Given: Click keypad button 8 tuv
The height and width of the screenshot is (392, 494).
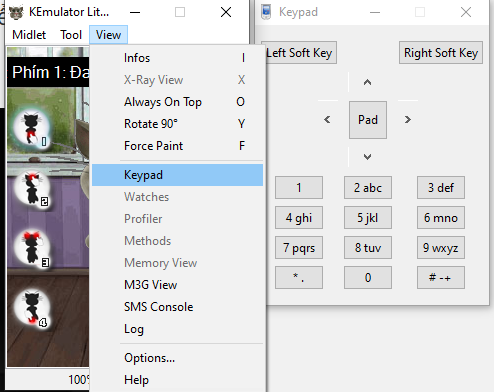Looking at the screenshot, I should coord(368,248).
